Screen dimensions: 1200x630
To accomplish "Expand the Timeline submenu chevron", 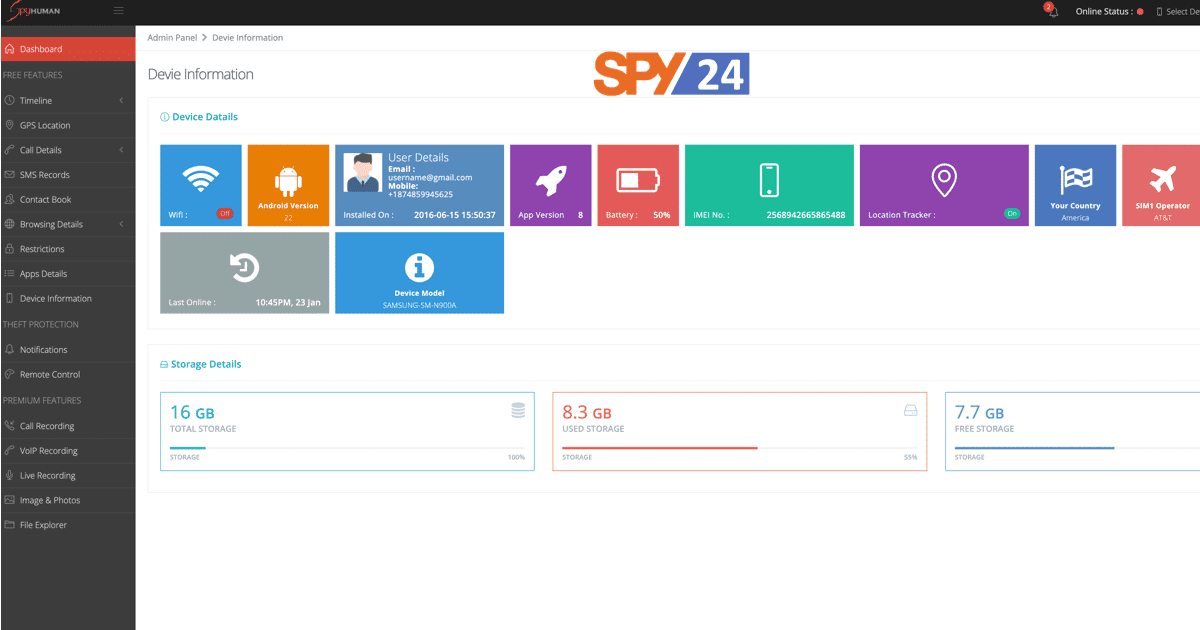I will (x=121, y=100).
